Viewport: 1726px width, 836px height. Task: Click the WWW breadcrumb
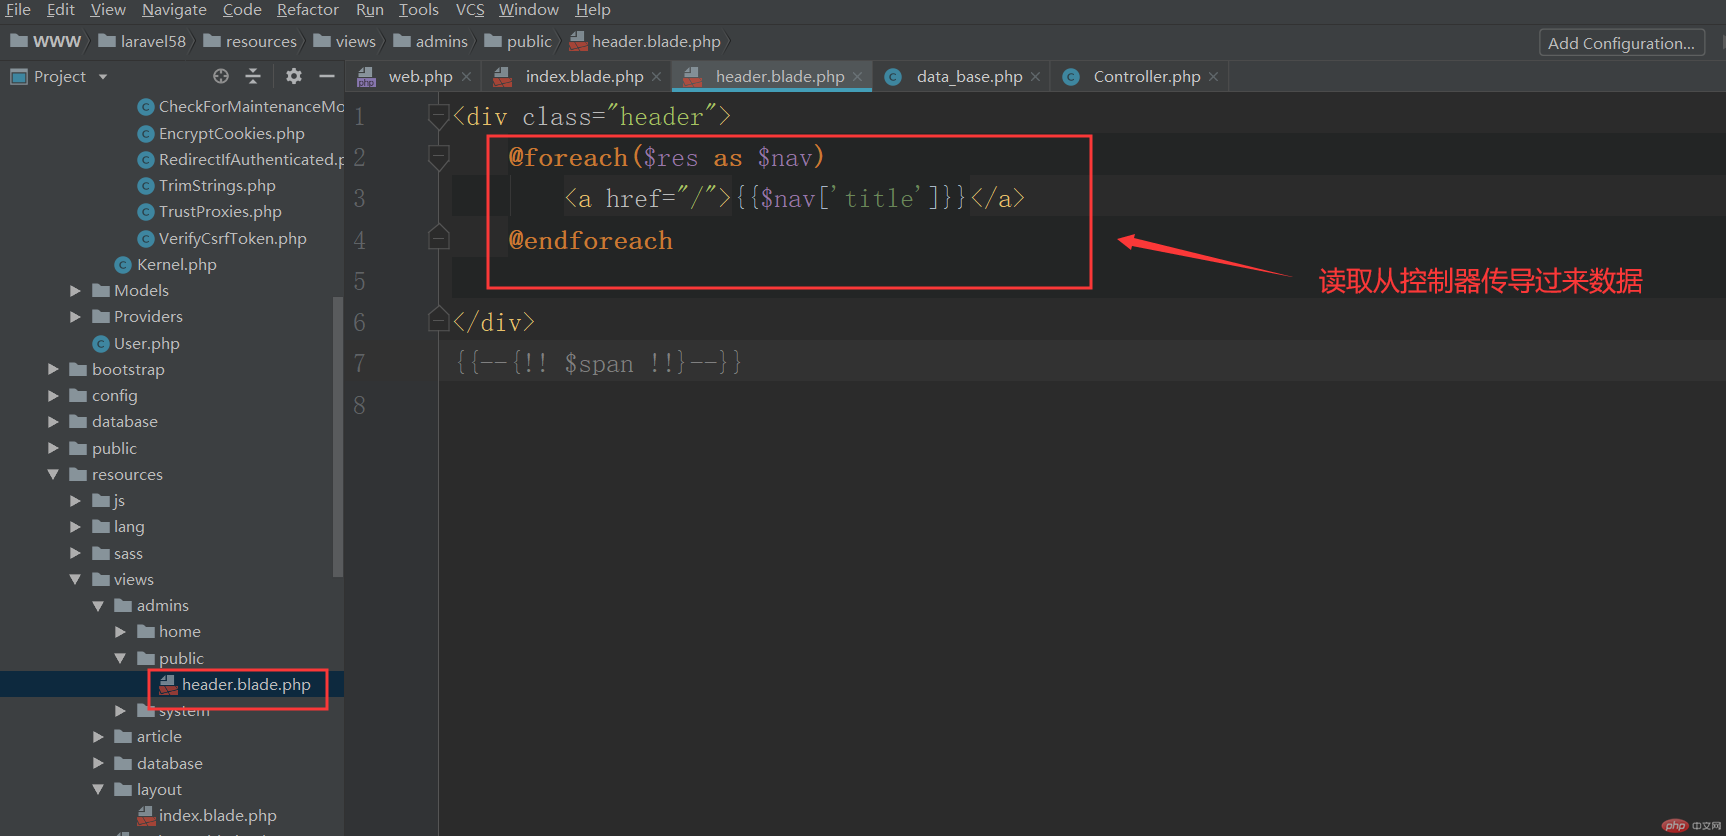[46, 42]
